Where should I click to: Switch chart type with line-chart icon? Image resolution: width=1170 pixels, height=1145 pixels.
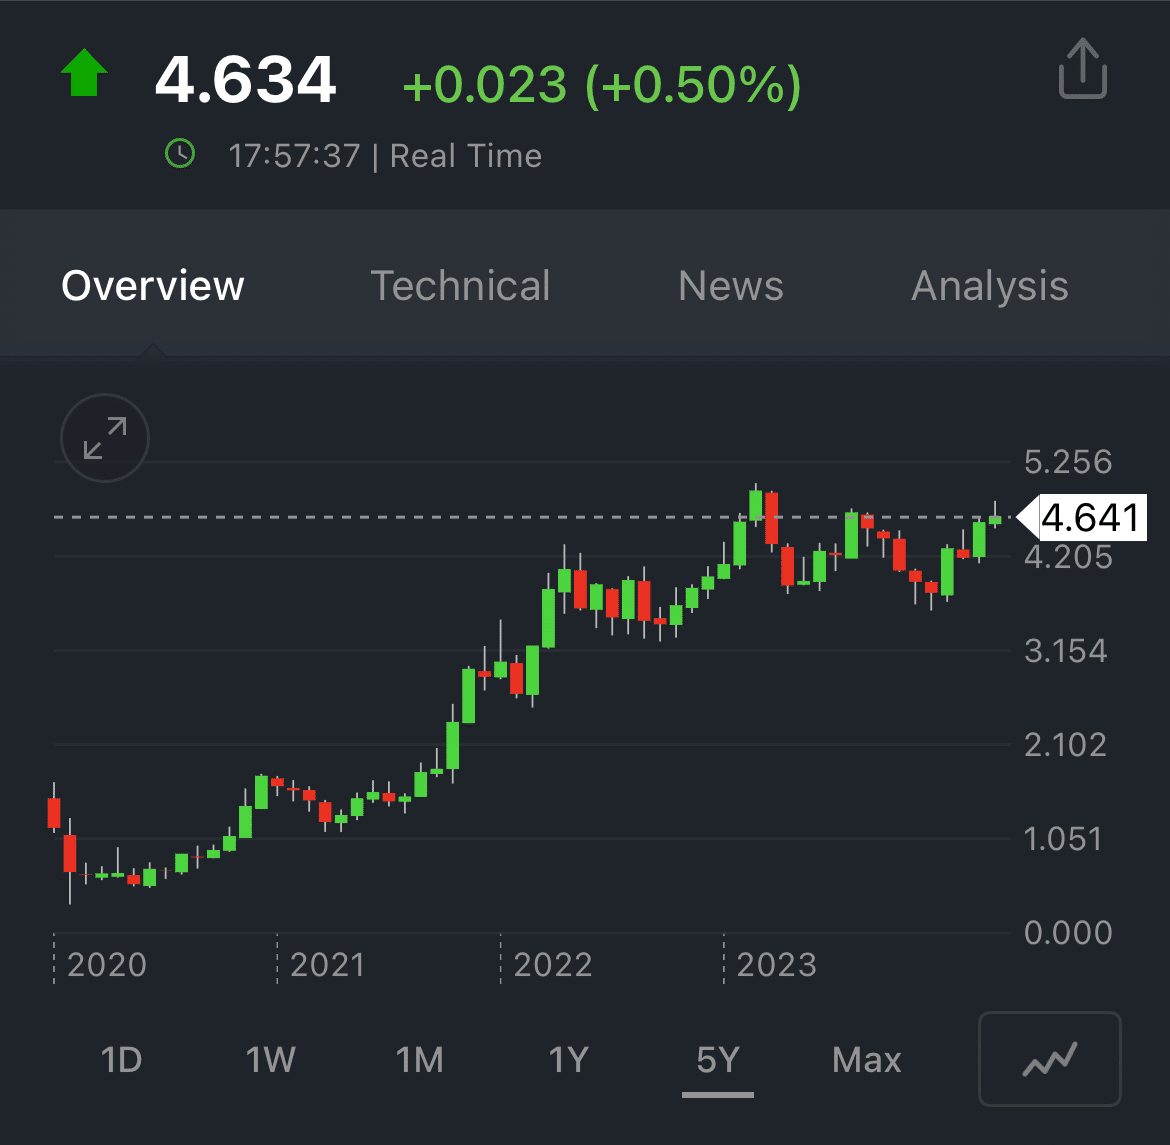pos(1049,1058)
